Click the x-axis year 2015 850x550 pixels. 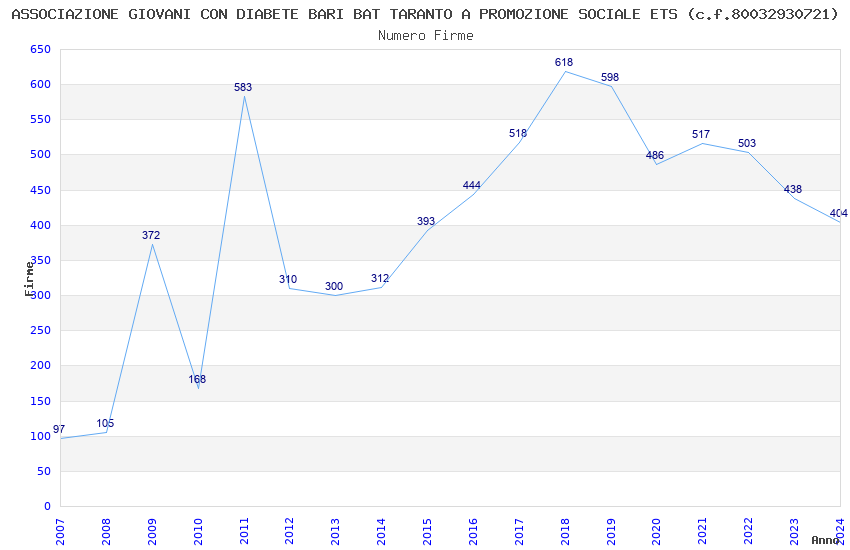click(427, 532)
